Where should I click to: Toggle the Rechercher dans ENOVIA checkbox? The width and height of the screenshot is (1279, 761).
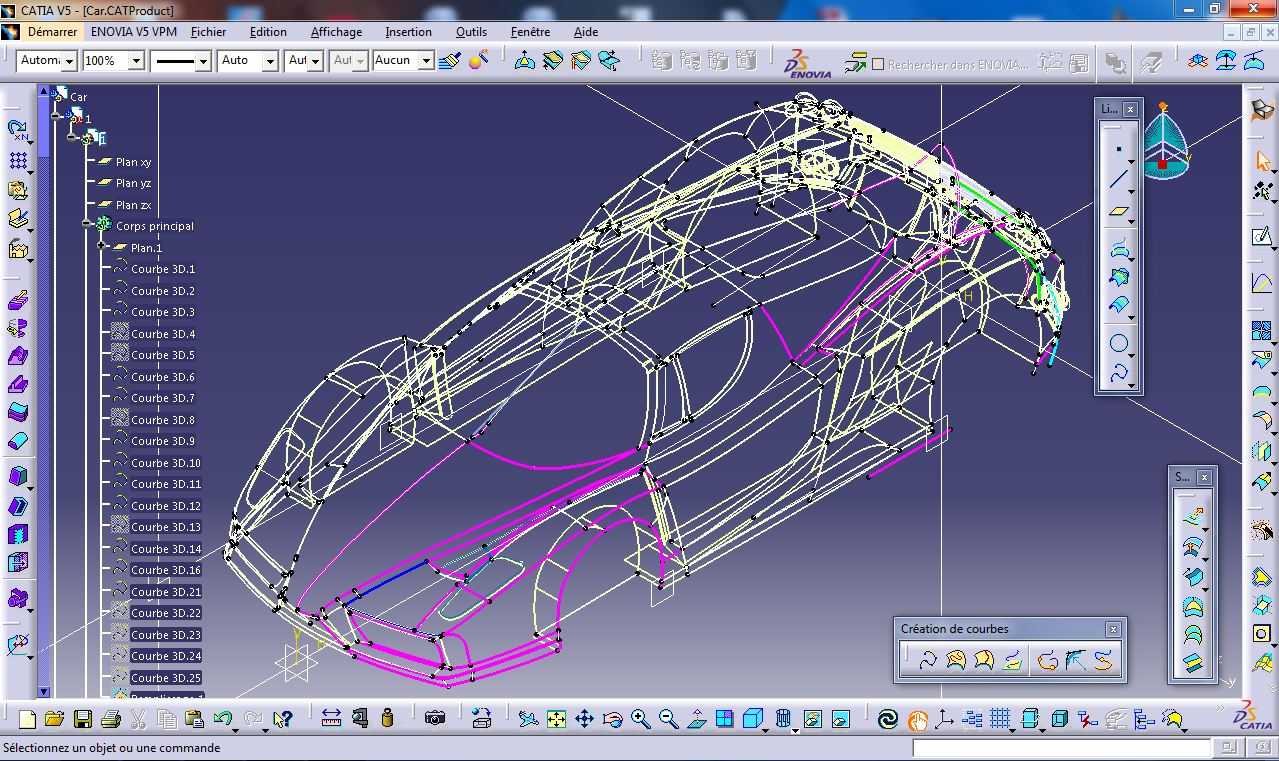(878, 64)
